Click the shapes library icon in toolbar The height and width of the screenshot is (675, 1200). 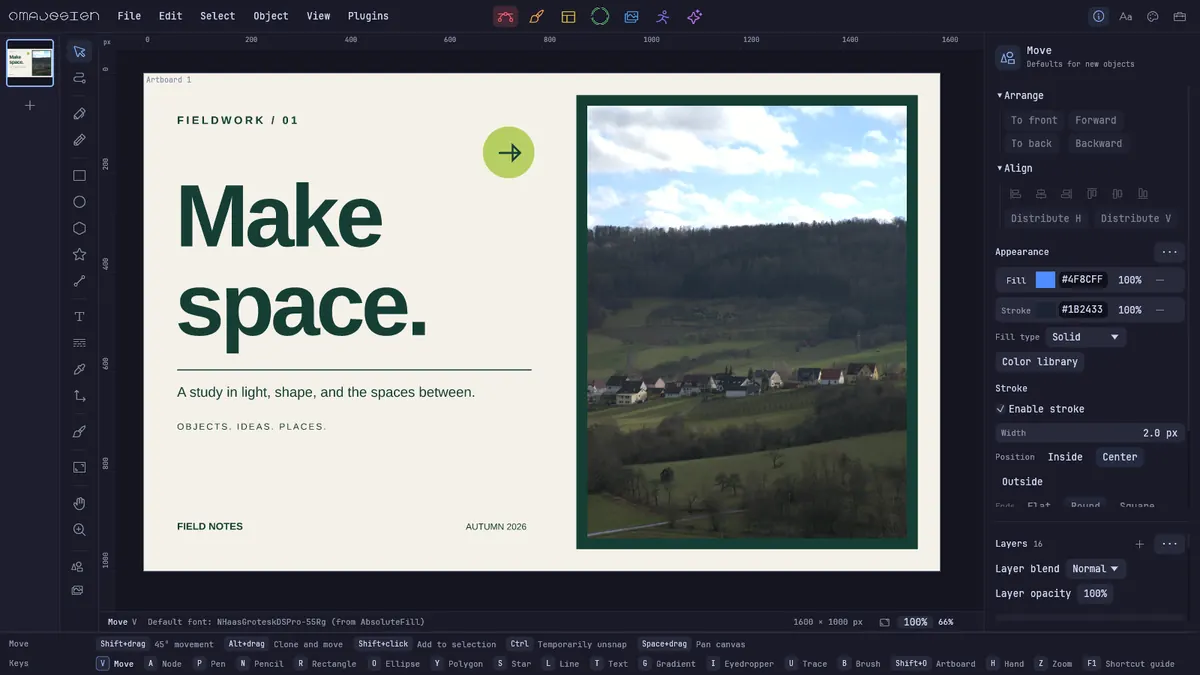tap(78, 566)
